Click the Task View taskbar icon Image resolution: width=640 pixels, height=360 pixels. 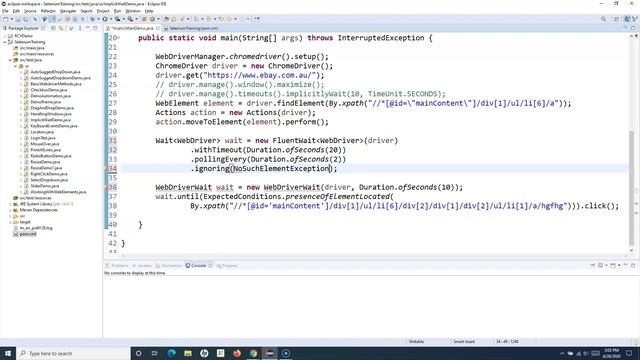point(155,353)
